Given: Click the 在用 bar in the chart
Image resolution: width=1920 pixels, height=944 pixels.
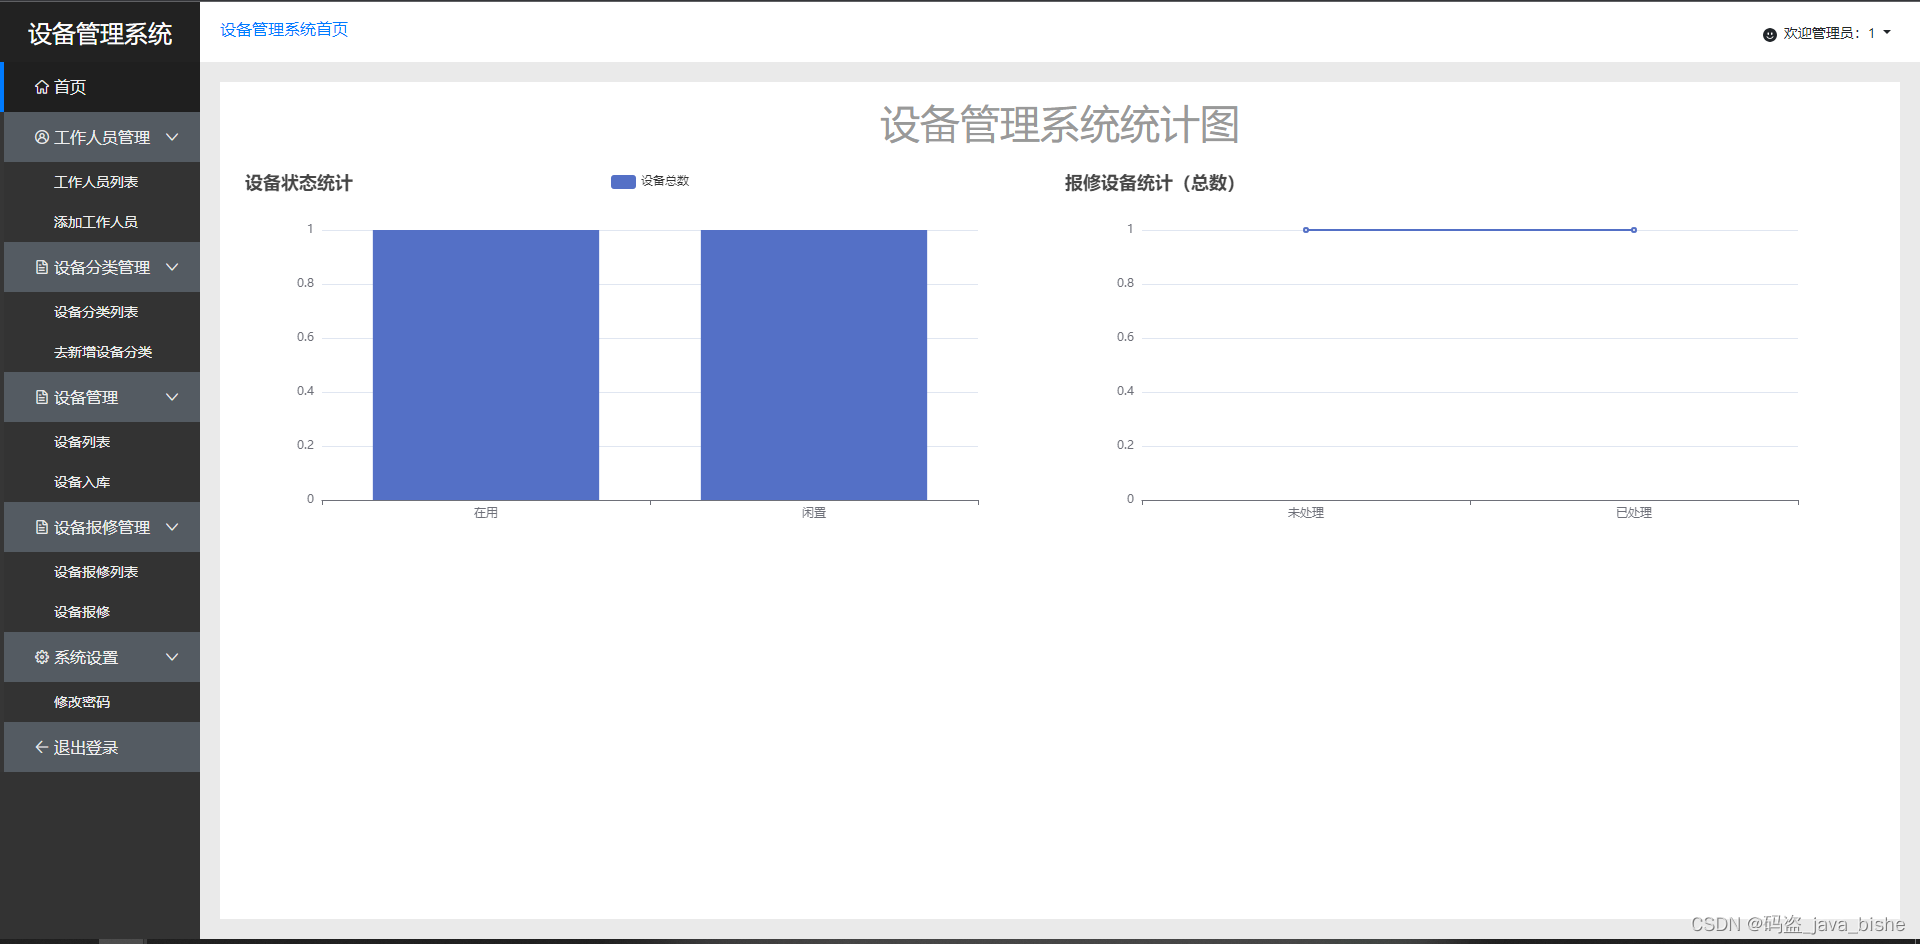Looking at the screenshot, I should (485, 365).
